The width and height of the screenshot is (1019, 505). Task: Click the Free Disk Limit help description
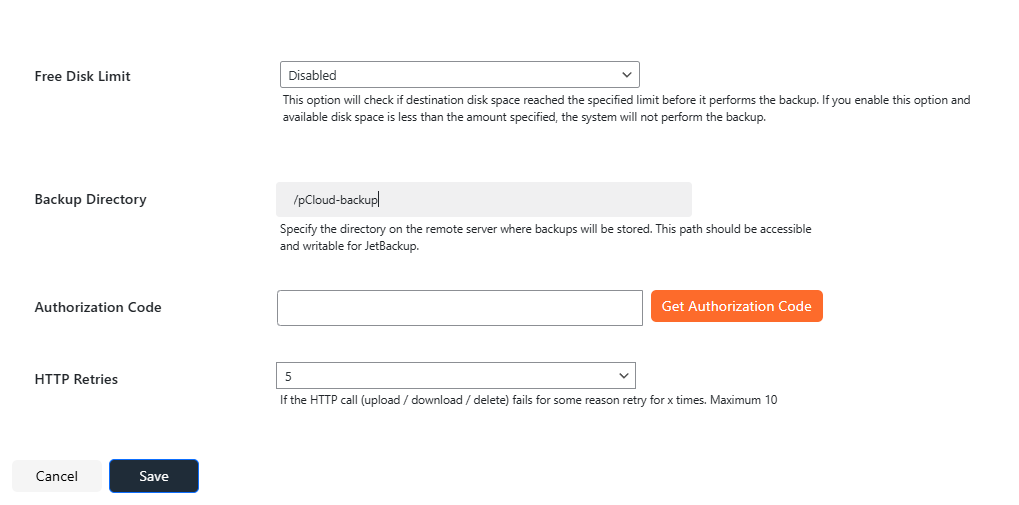click(626, 109)
